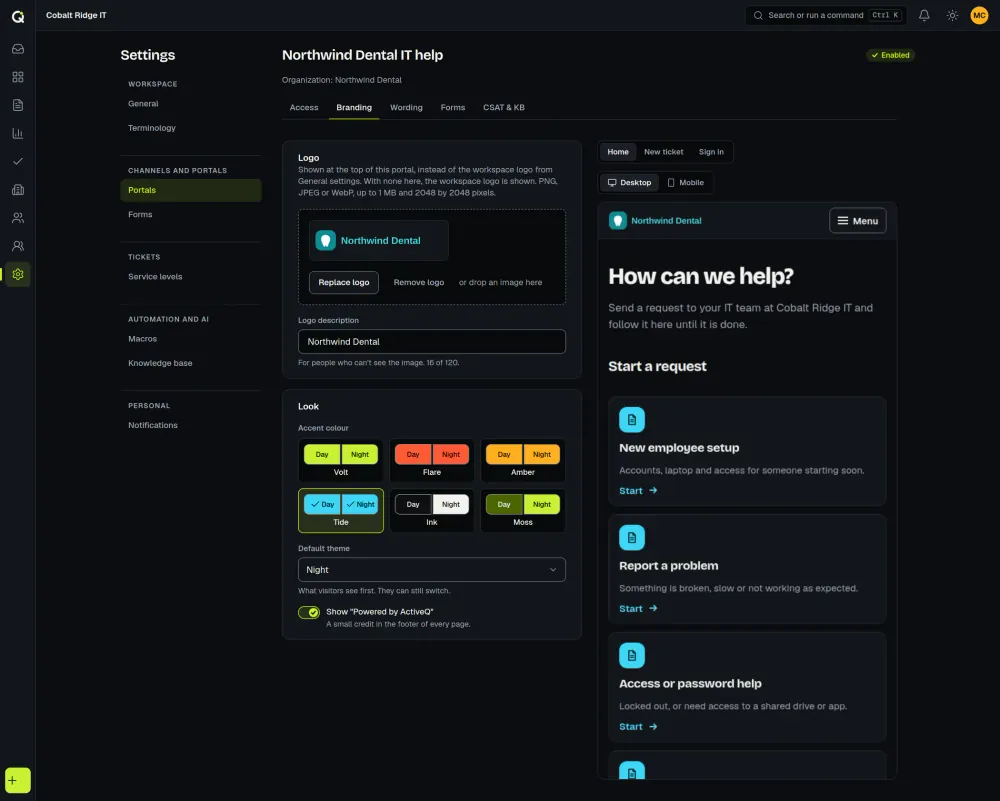Pick the Volt Night colour swatch
Viewport: 1000px width, 801px height.
coord(360,455)
